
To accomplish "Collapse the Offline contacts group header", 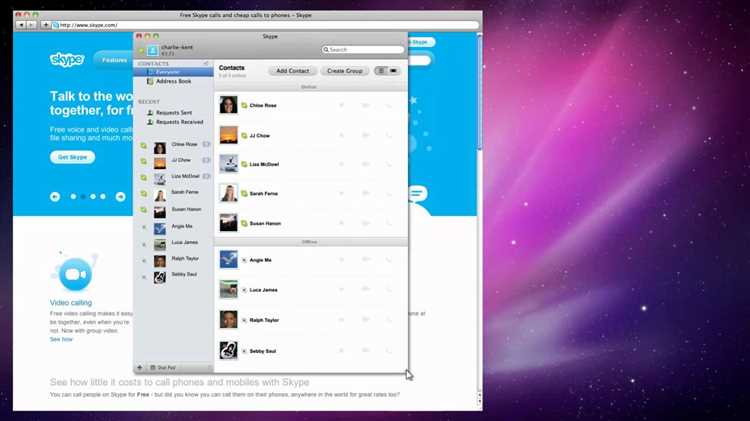I will click(311, 242).
